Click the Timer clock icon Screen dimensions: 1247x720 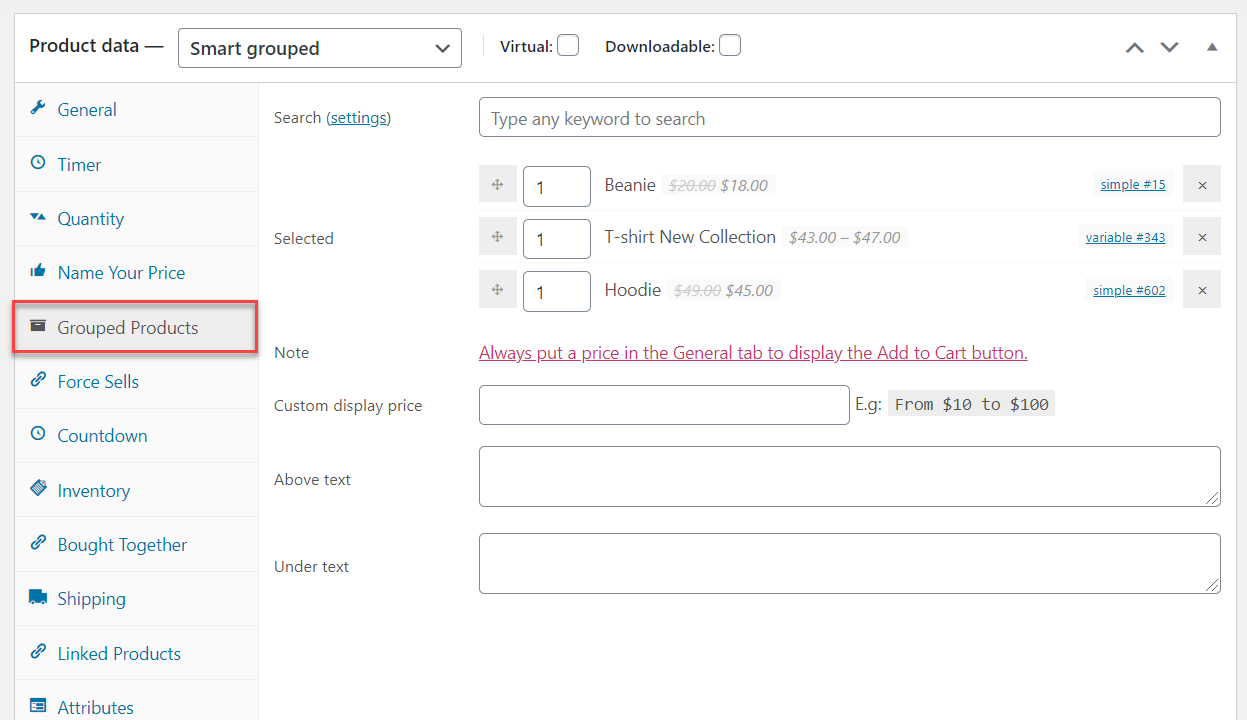[x=38, y=163]
